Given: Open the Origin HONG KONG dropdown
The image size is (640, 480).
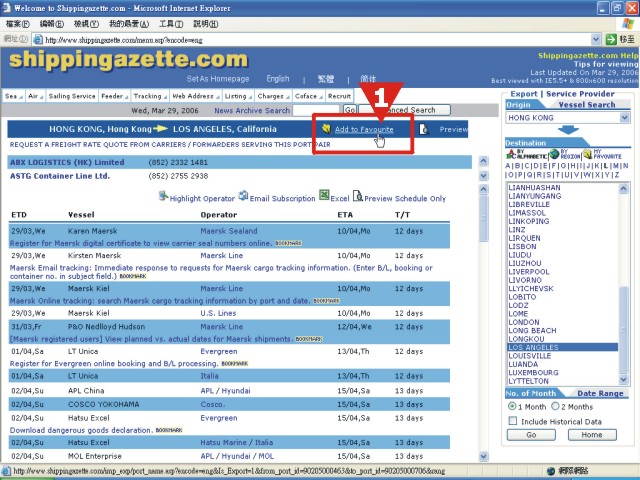Looking at the screenshot, I should tap(624, 118).
